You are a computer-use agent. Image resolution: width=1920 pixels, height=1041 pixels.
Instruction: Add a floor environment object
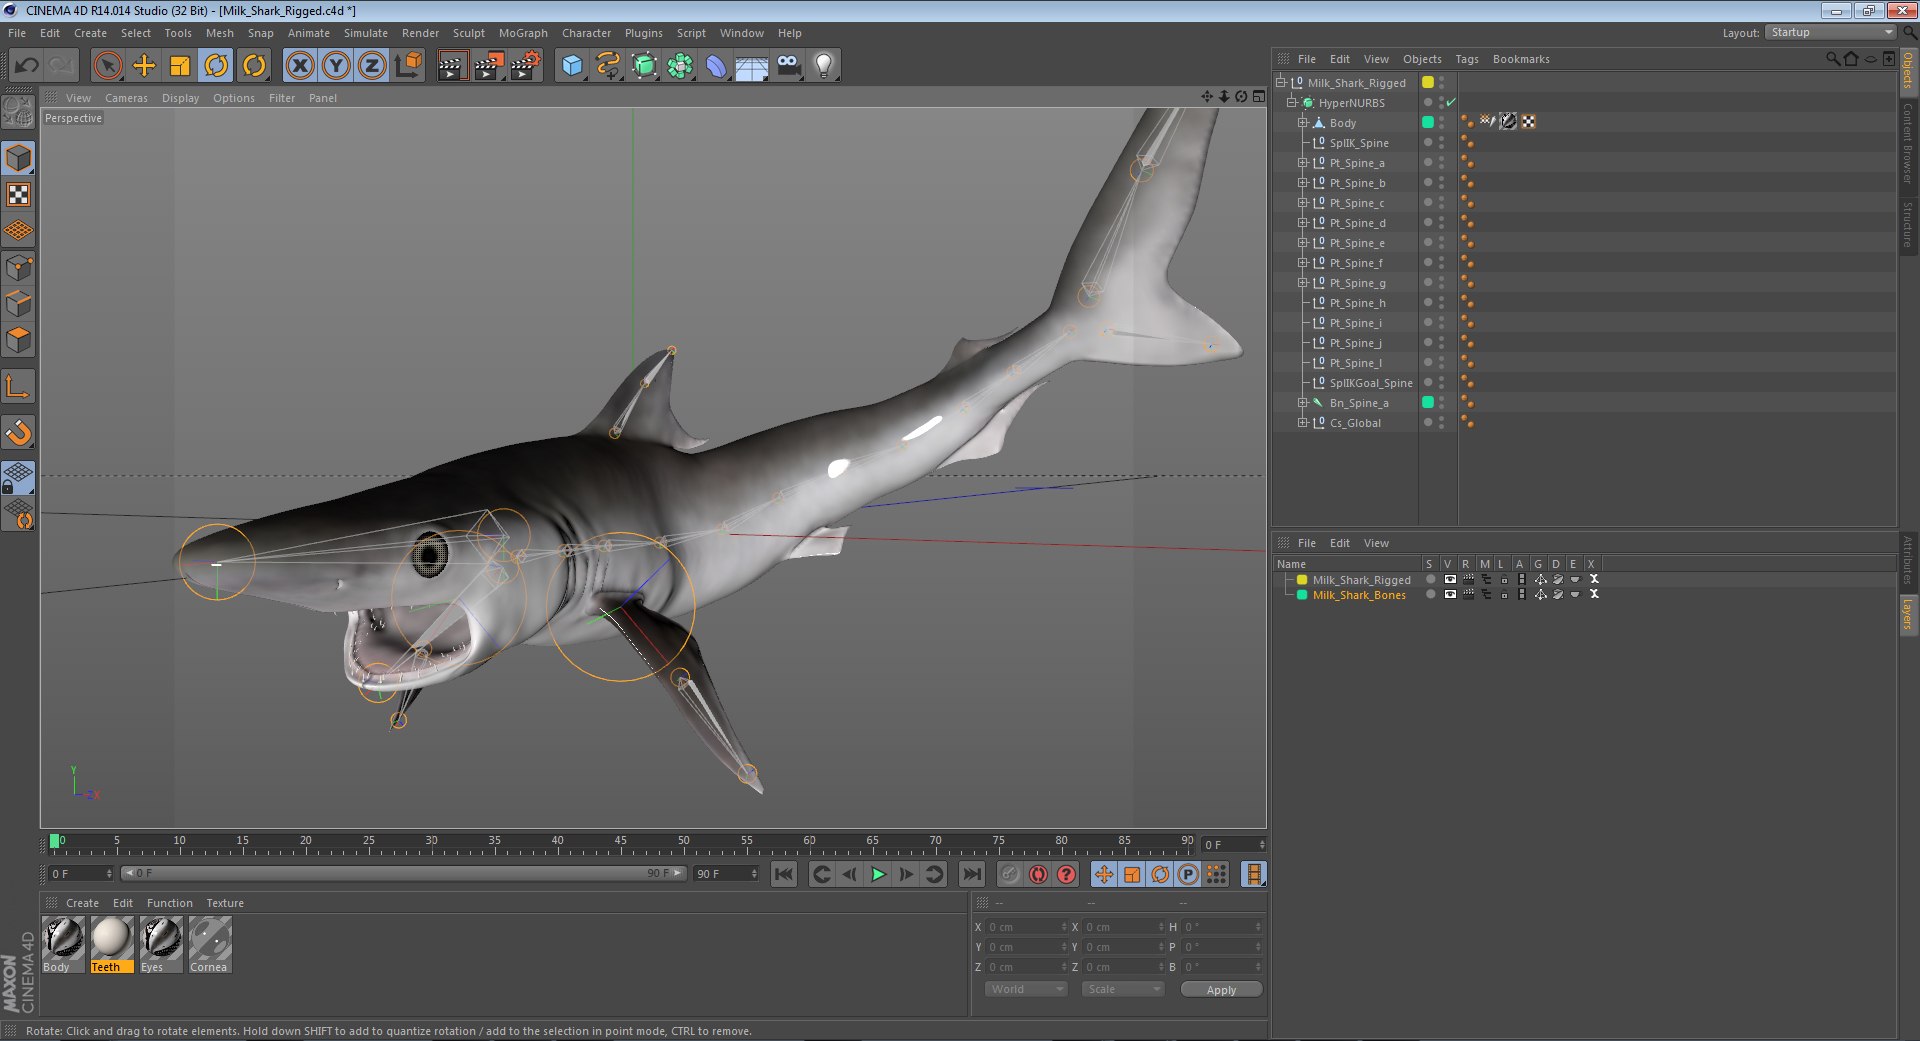coord(752,66)
